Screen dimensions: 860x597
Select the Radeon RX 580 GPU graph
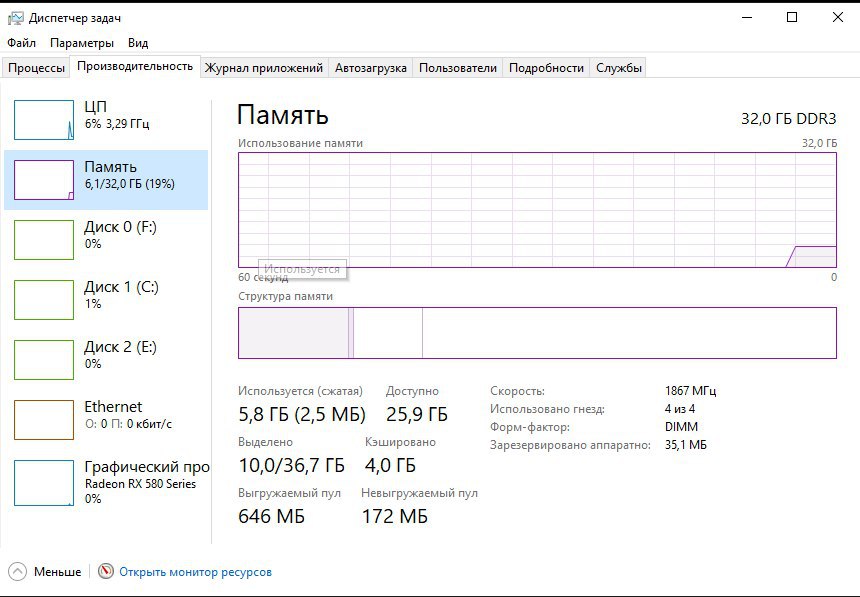pyautogui.click(x=44, y=483)
